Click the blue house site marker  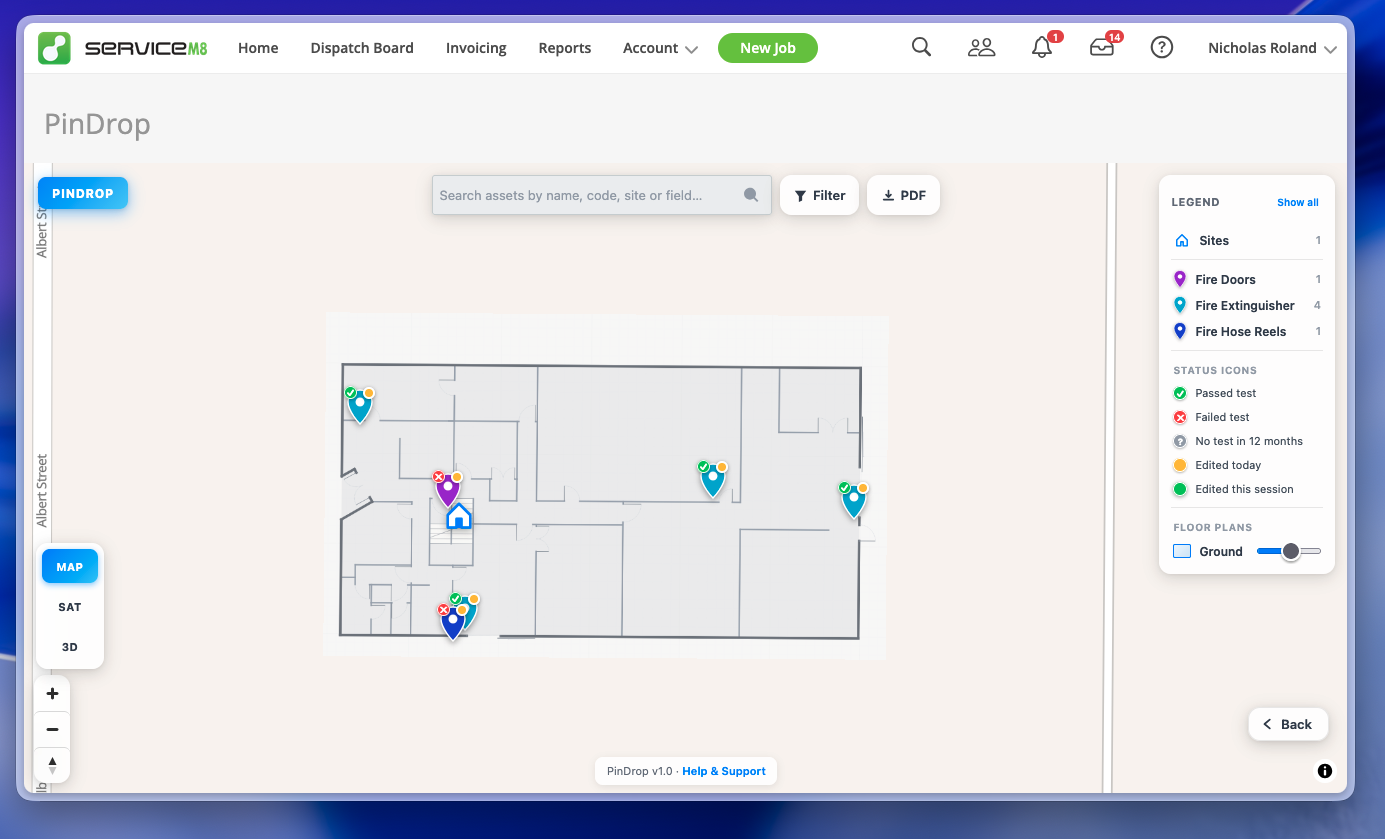(x=459, y=516)
